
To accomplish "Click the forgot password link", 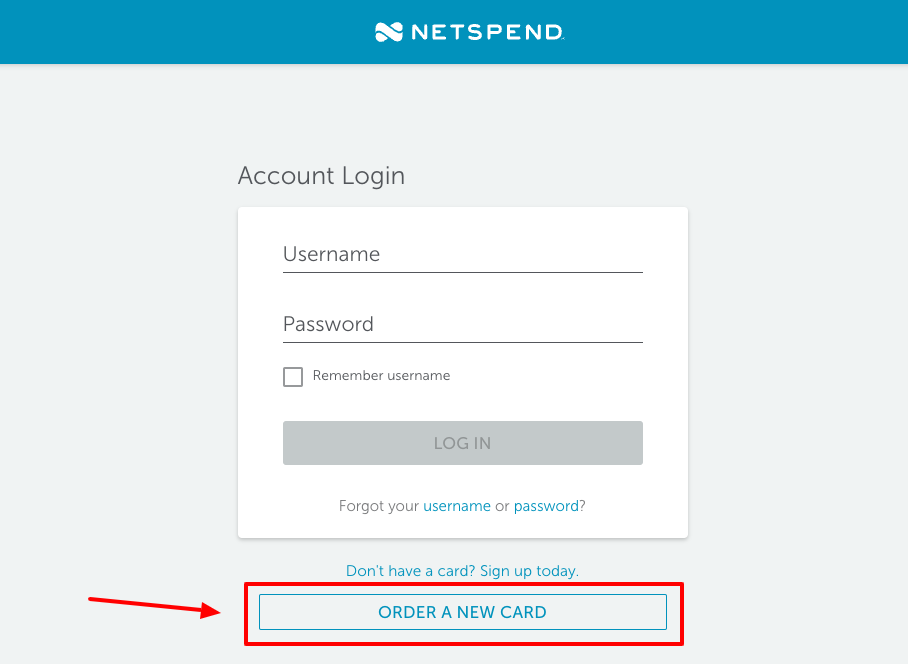I will tap(547, 506).
